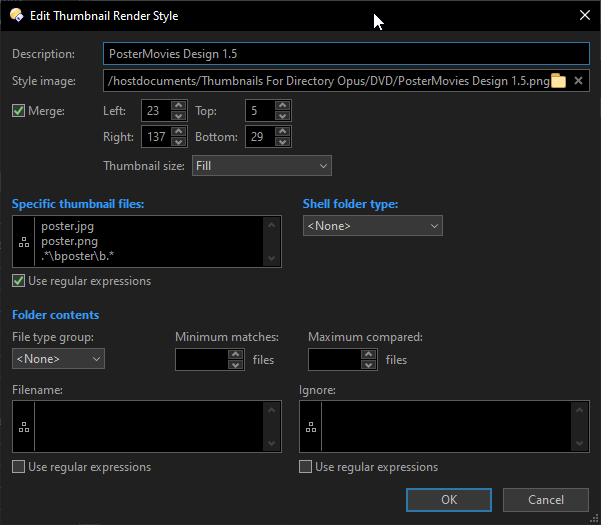This screenshot has width=601, height=525.
Task: Increase the Minimum matches value
Action: click(x=235, y=353)
